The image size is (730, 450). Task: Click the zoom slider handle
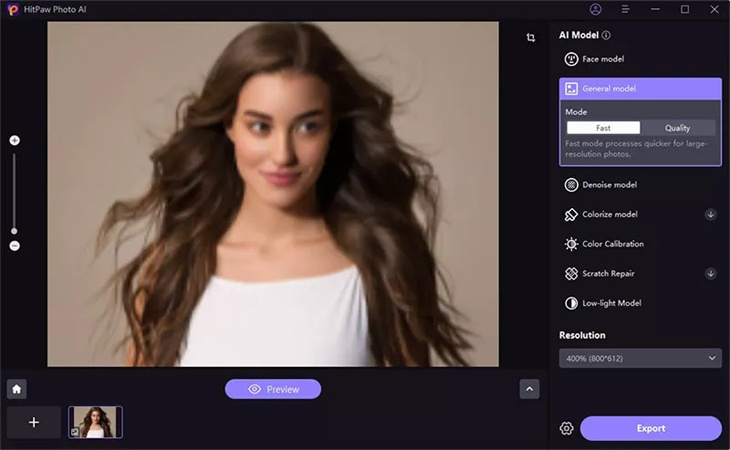(14, 231)
